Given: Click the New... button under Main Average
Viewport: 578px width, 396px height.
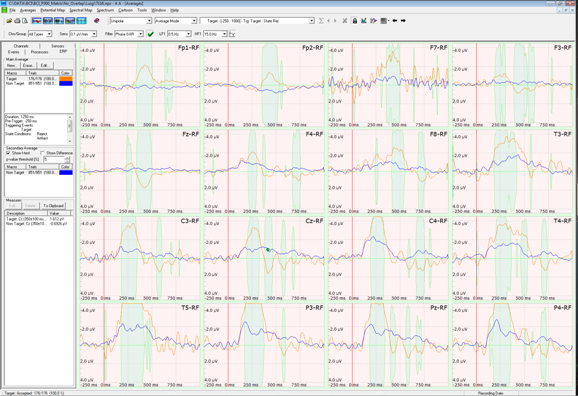Looking at the screenshot, I should pos(12,65).
